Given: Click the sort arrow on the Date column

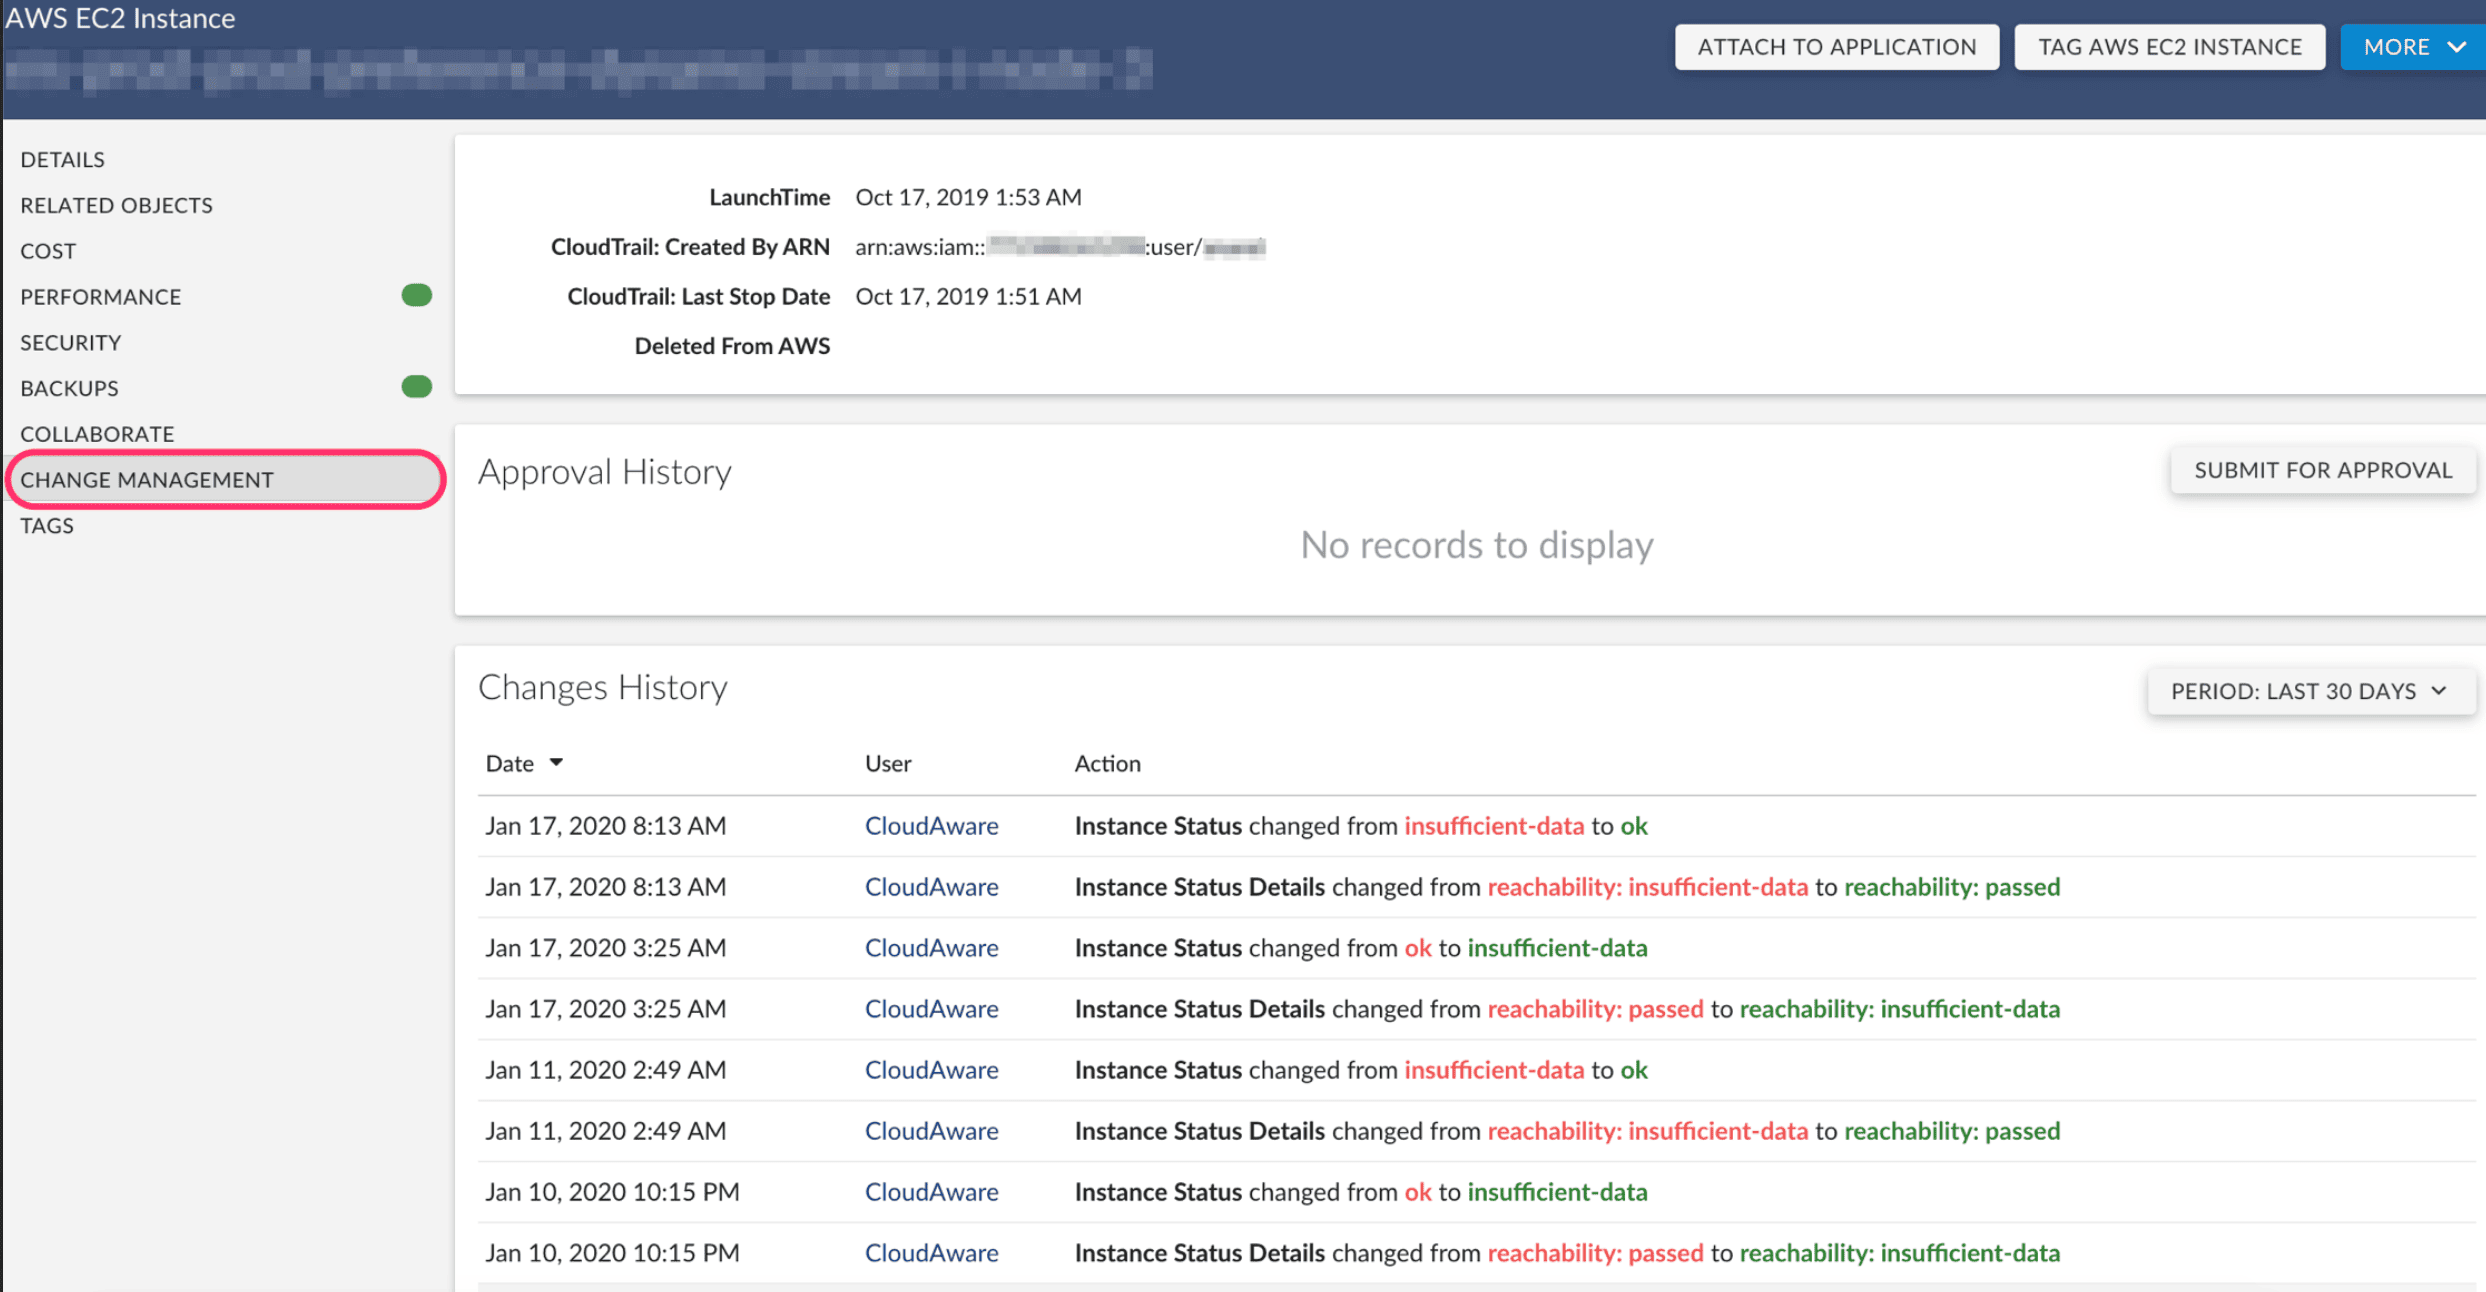Looking at the screenshot, I should click(556, 762).
